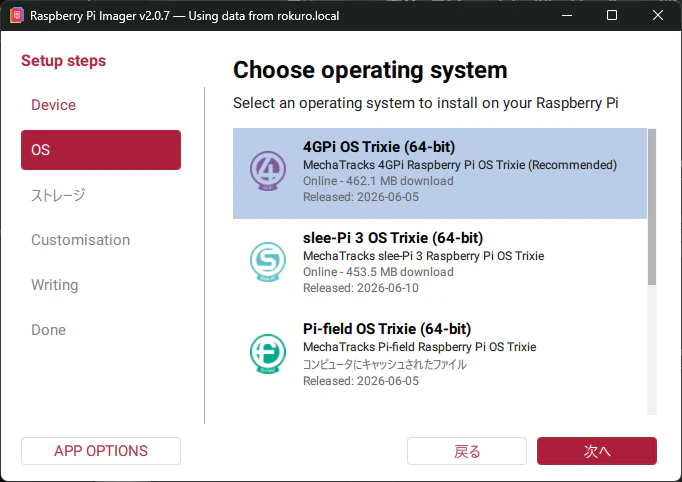Click the green Pi-field OS logo icon
Viewport: 682px width, 482px height.
tap(268, 353)
